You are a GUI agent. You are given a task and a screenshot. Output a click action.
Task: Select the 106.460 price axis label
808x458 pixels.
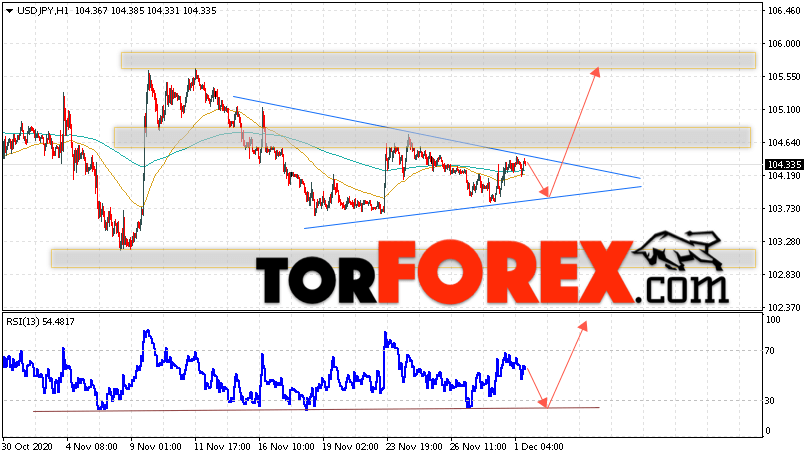(x=784, y=11)
